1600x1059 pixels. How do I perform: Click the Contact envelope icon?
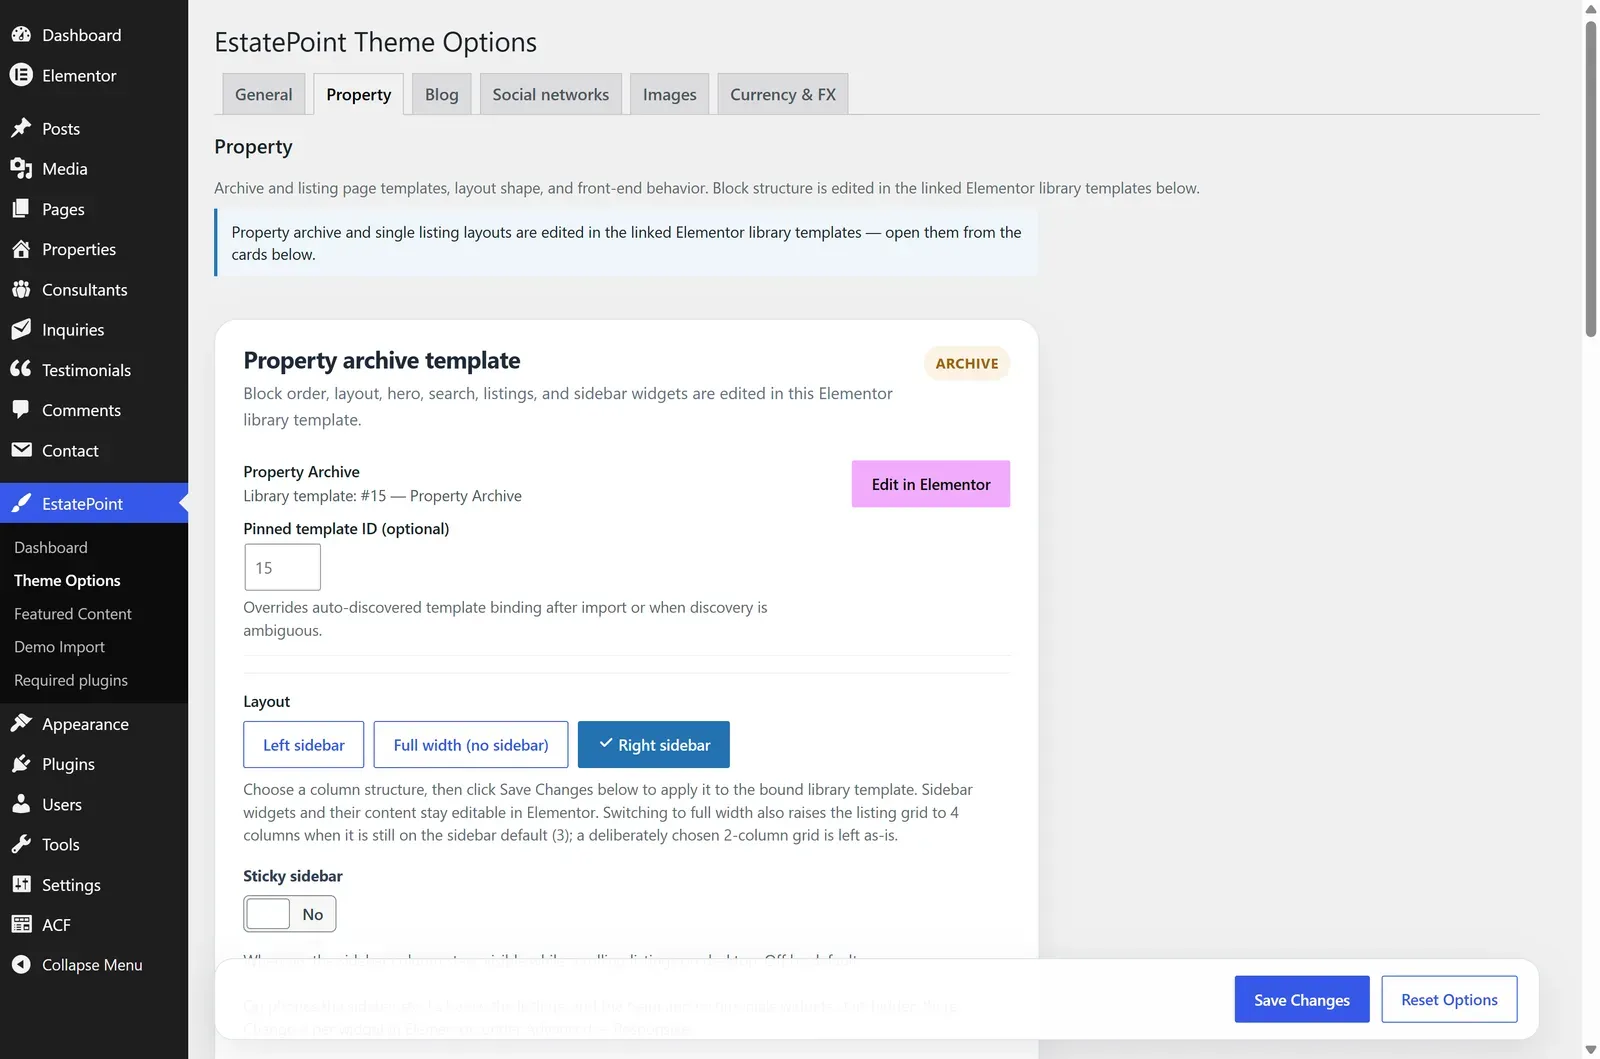(21, 450)
